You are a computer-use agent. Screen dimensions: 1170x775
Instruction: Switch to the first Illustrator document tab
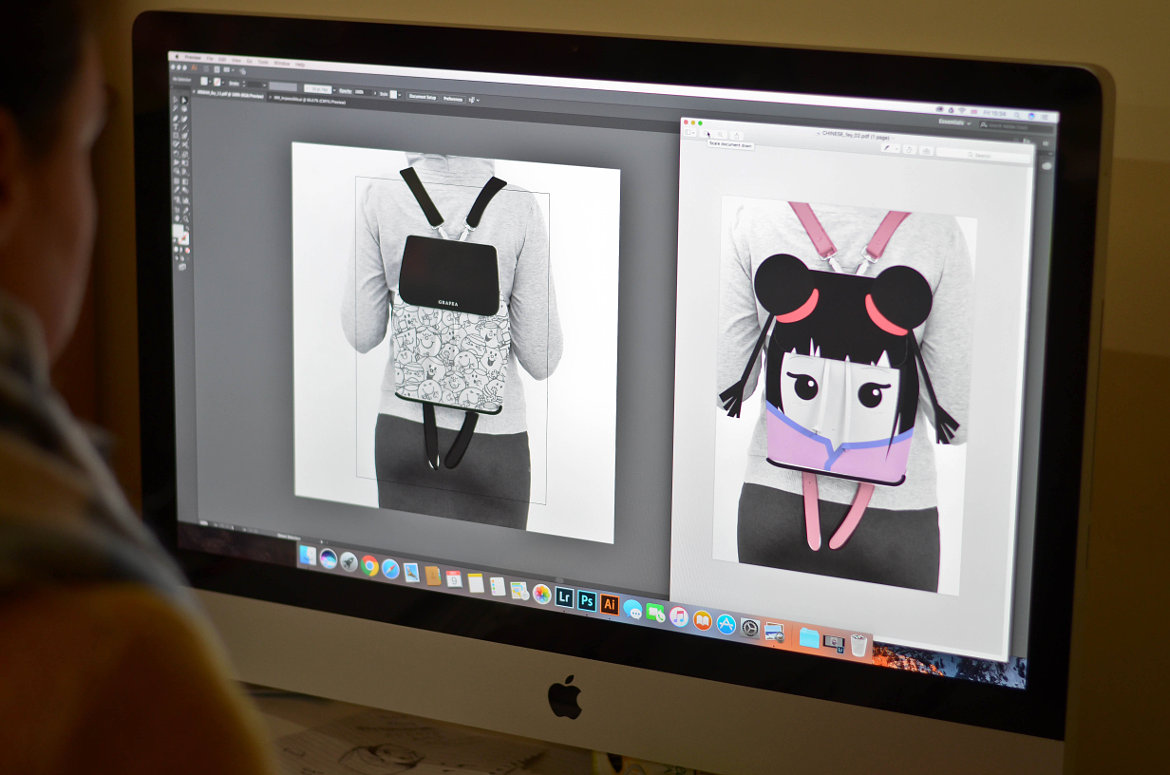tap(229, 95)
